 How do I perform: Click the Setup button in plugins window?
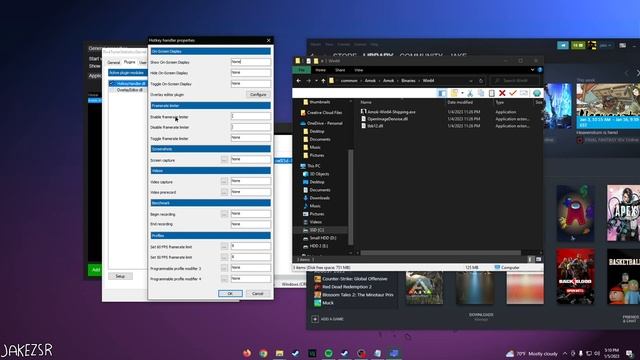[x=120, y=276]
